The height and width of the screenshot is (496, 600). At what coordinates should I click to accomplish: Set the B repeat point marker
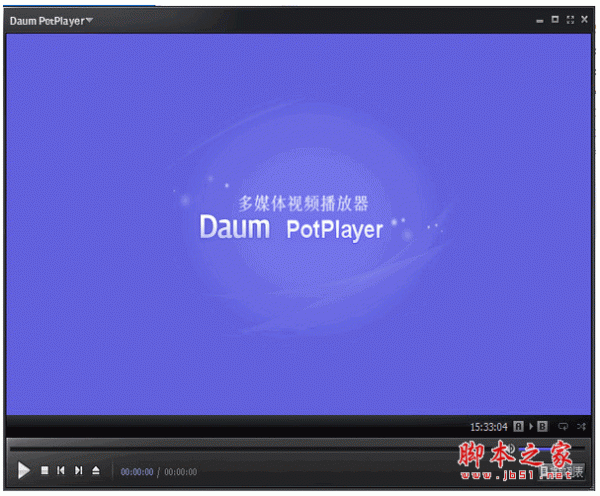542,426
